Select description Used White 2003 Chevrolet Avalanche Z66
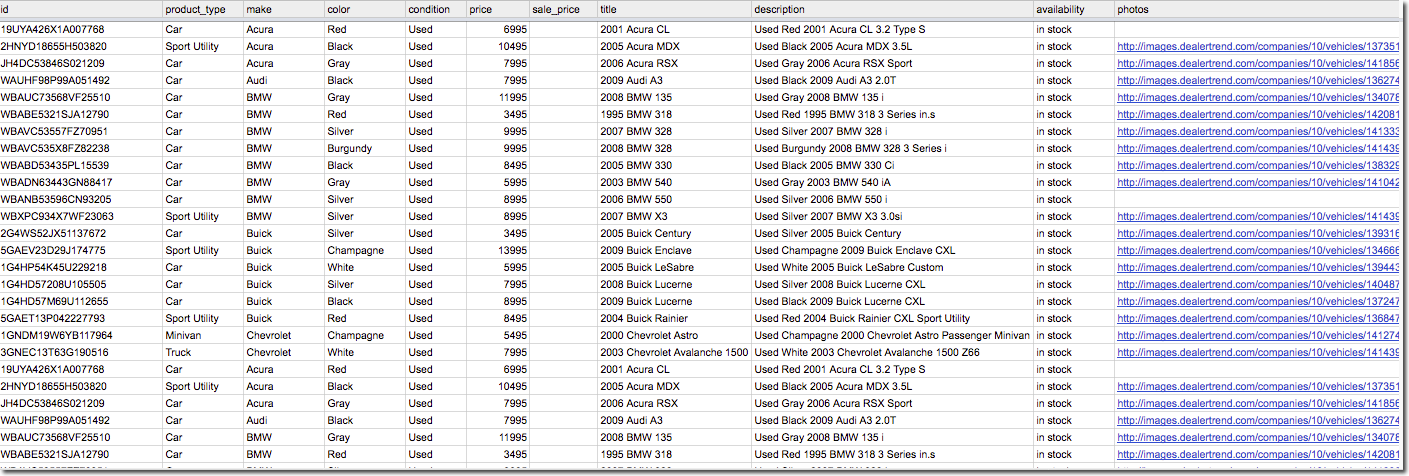This screenshot has width=1409, height=476. click(892, 352)
